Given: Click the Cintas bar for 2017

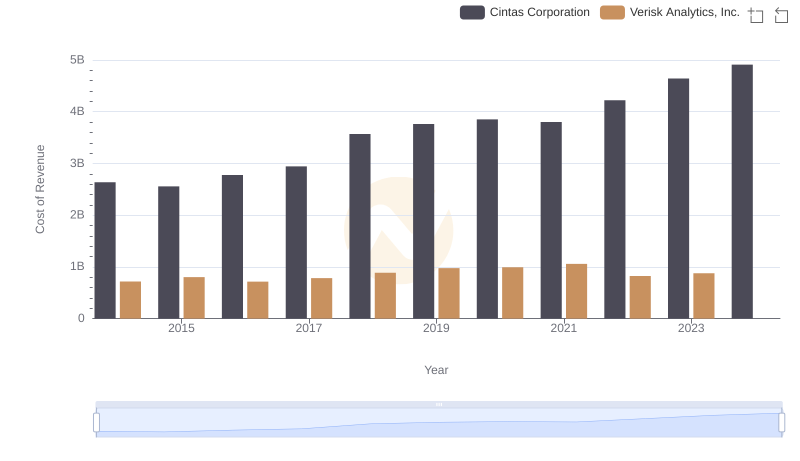Looking at the screenshot, I should point(296,242).
